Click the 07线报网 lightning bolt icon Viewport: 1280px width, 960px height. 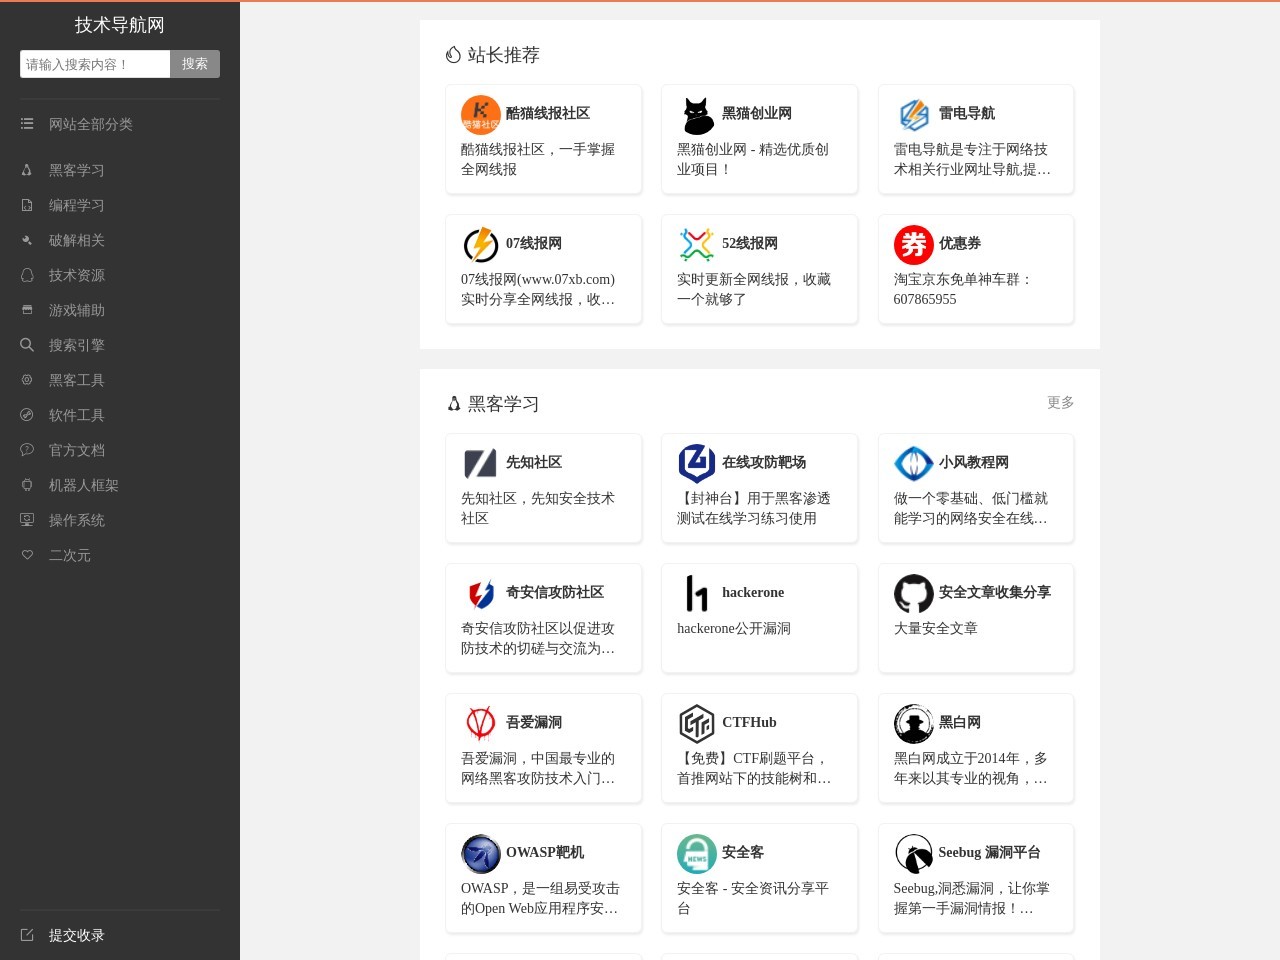coord(480,244)
